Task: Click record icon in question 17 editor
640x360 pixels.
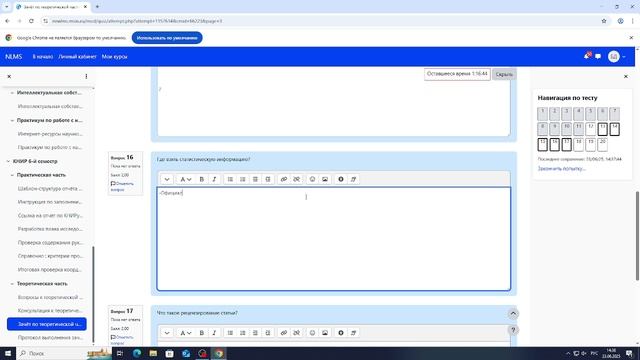Action: [x=341, y=333]
